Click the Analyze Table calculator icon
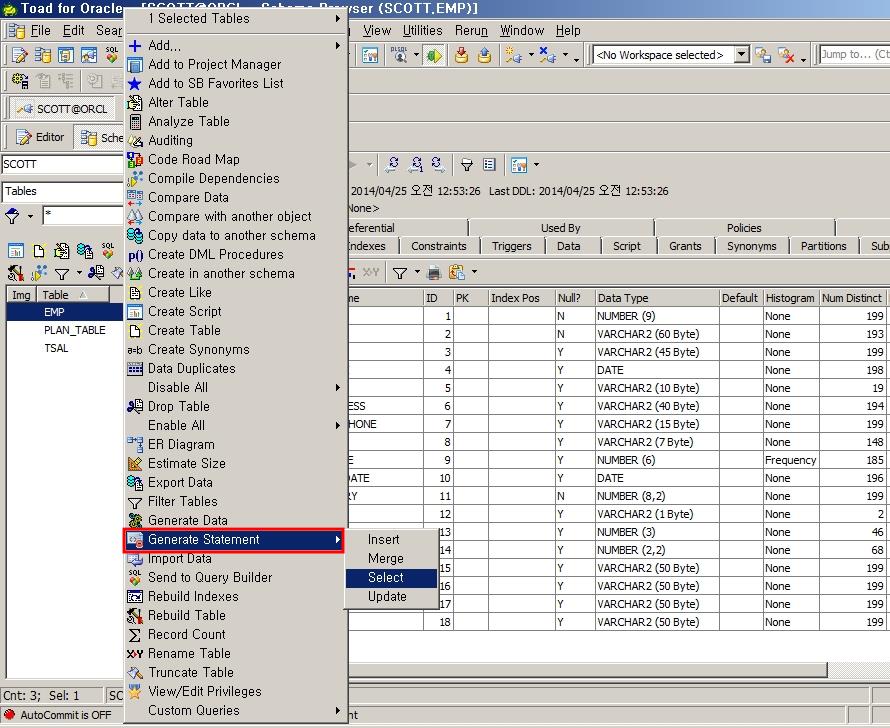Screen dimensions: 890x728 pos(136,121)
